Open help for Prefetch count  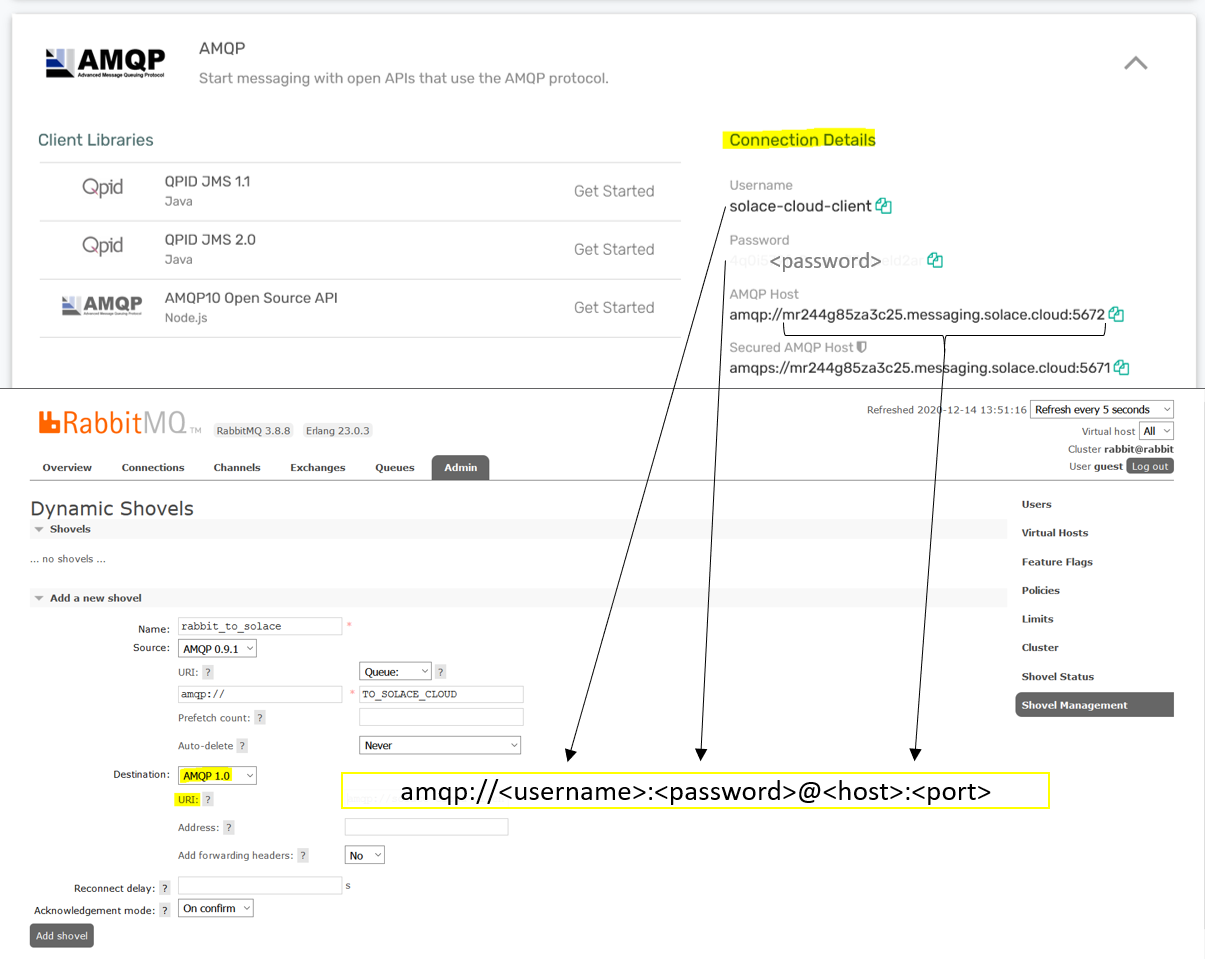[259, 717]
